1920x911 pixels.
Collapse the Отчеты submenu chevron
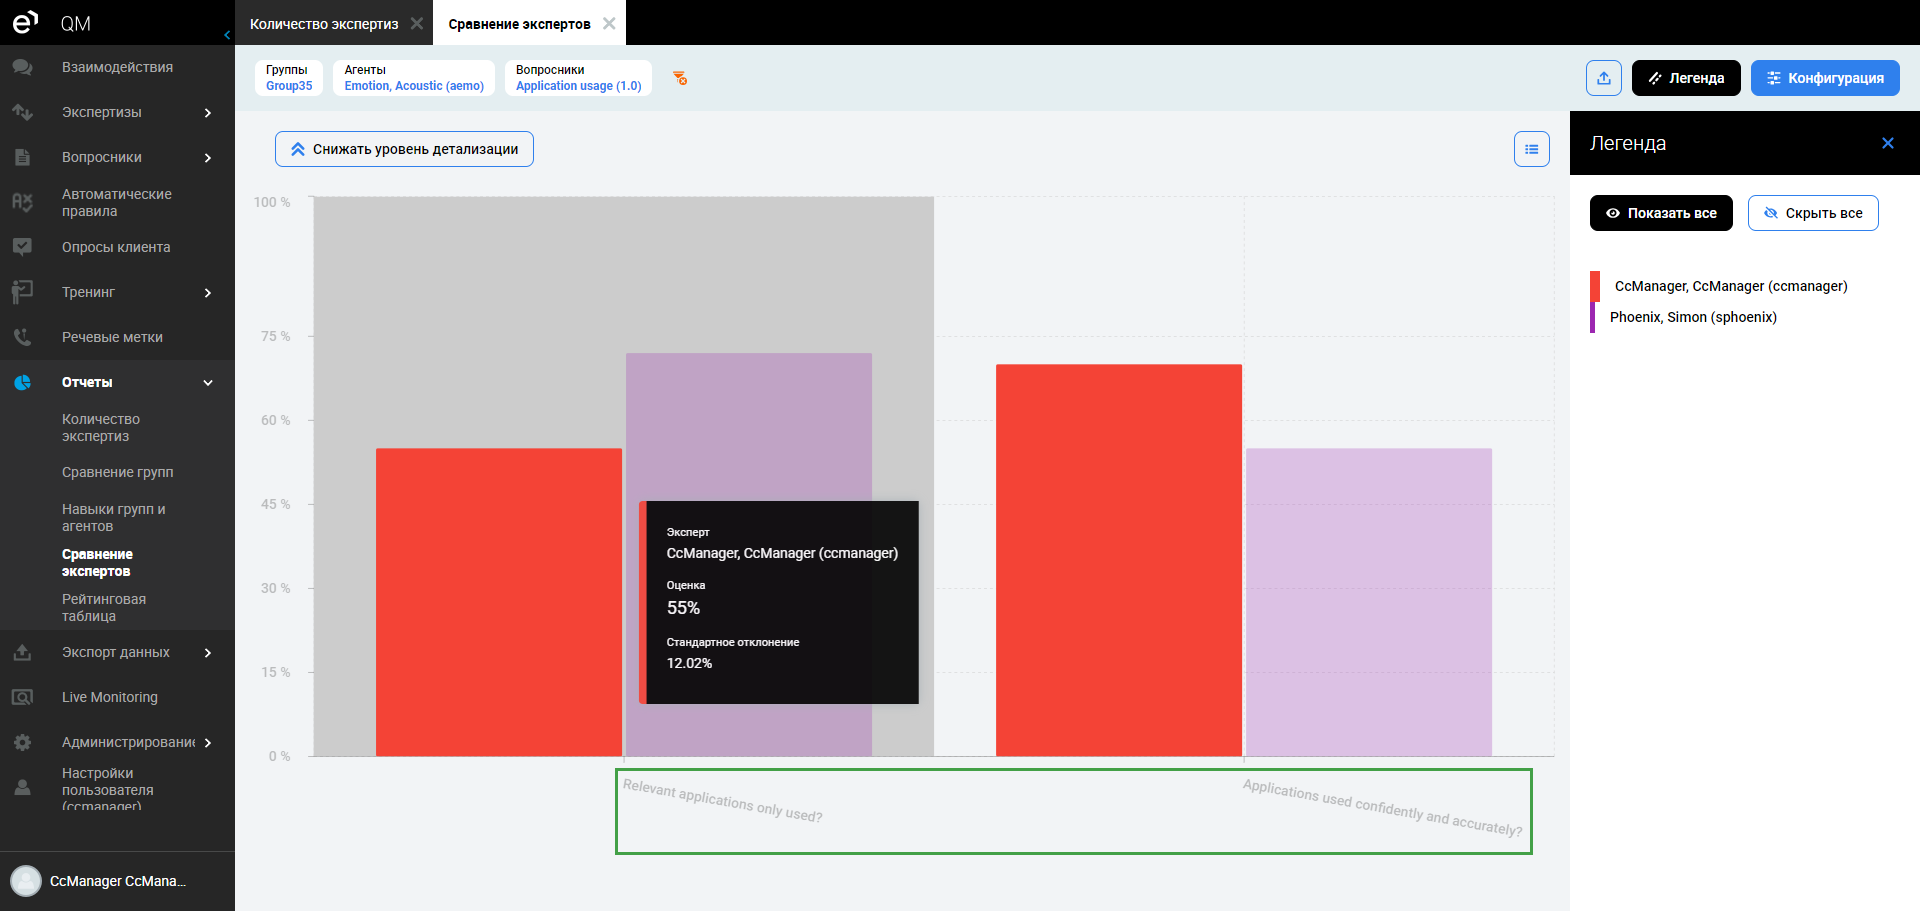click(x=208, y=382)
